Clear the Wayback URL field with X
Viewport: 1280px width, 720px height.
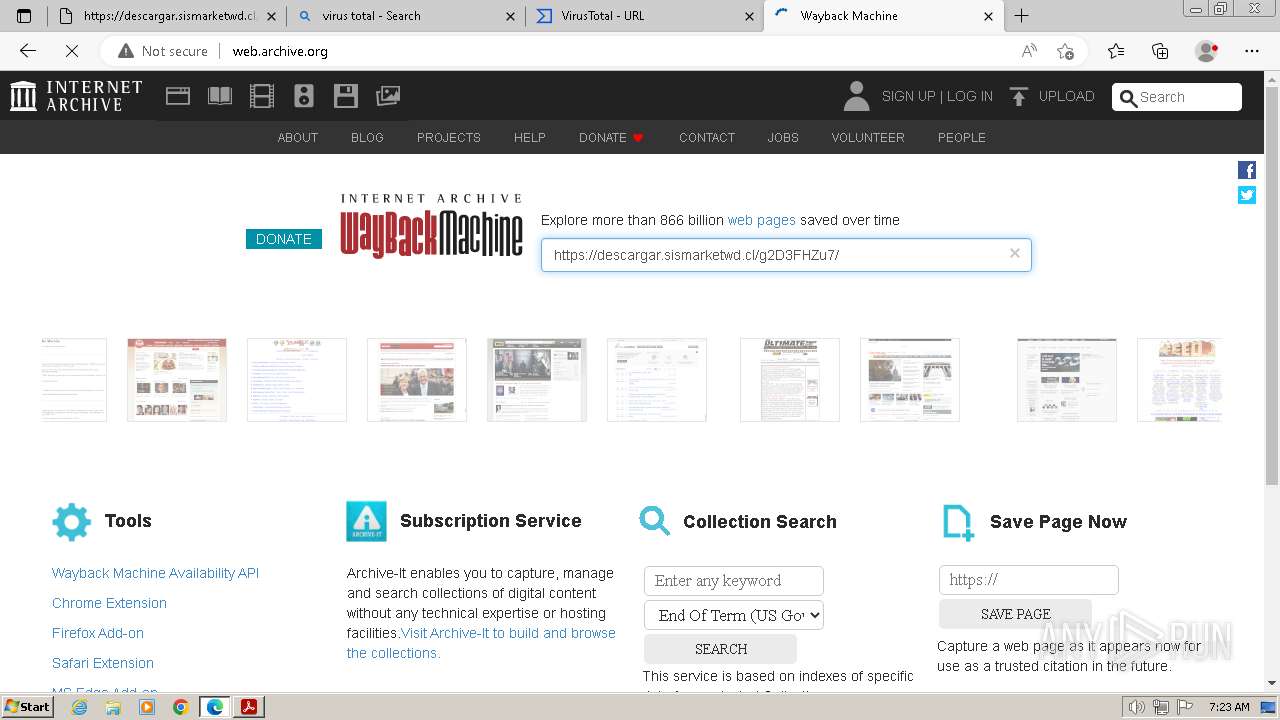click(1015, 253)
